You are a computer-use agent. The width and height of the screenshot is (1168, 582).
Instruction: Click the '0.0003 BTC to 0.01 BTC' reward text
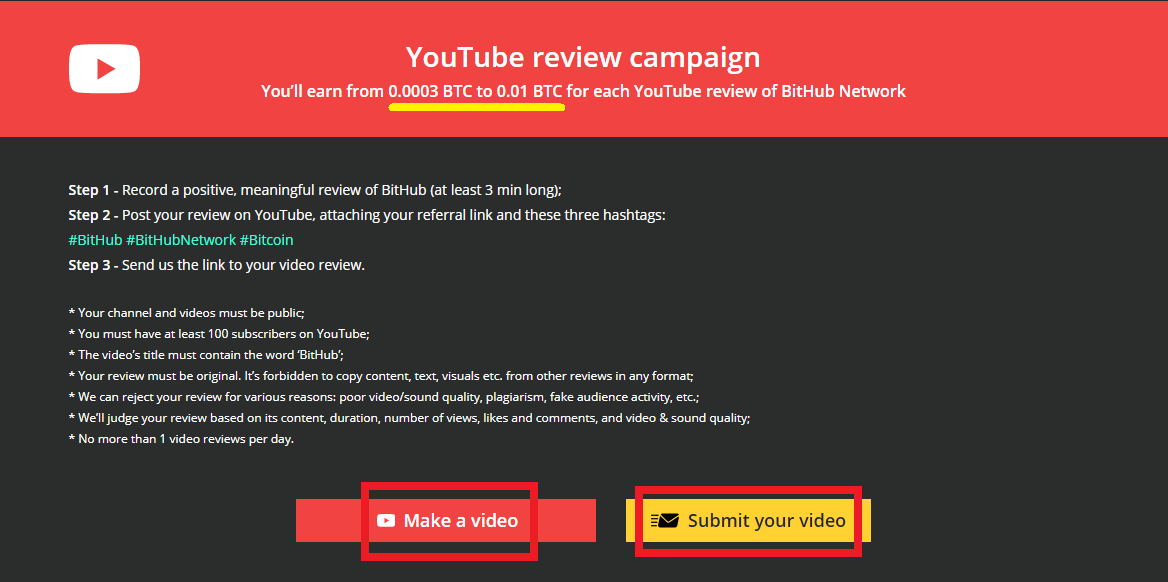pyautogui.click(x=475, y=92)
